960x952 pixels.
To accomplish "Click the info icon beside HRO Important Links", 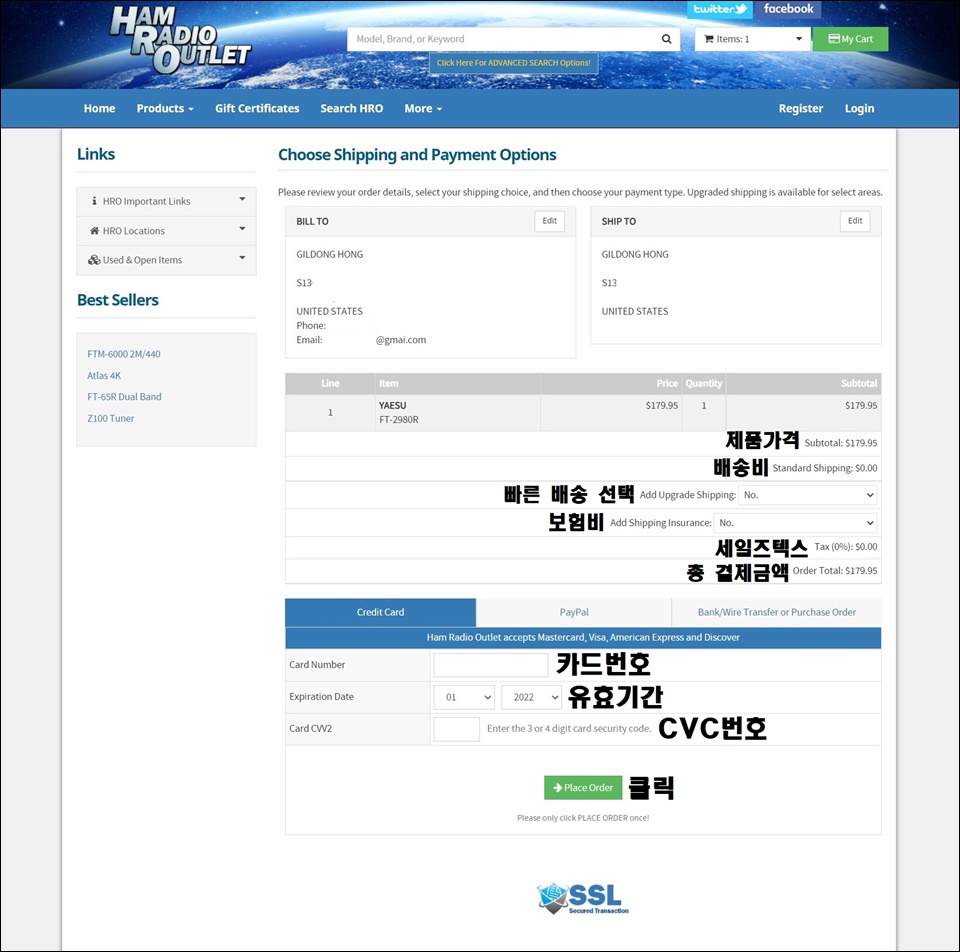I will coord(94,201).
